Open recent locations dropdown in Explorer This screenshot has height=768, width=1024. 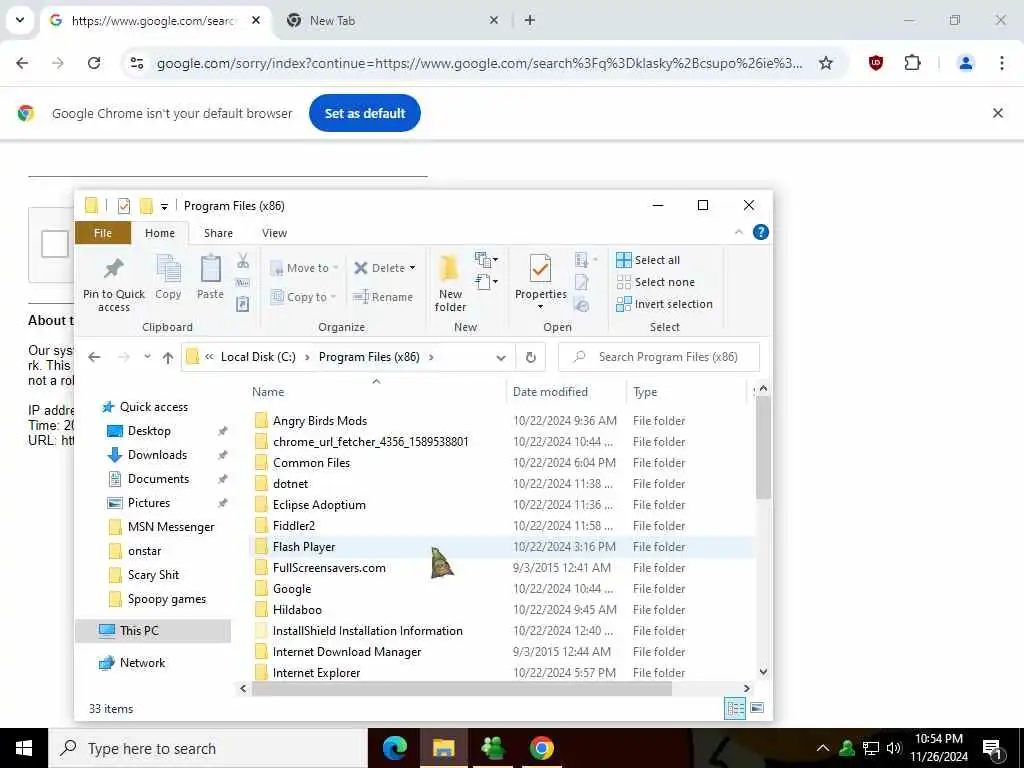(x=148, y=357)
